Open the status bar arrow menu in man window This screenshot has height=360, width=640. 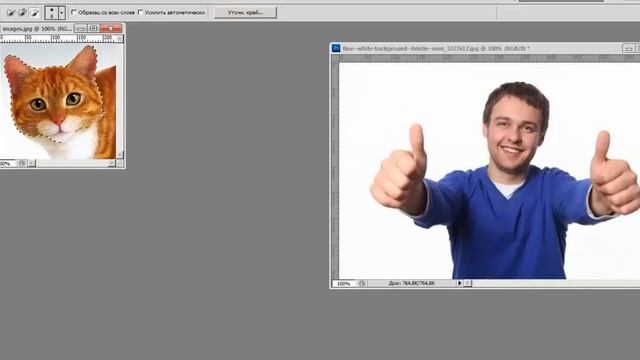pyautogui.click(x=460, y=283)
